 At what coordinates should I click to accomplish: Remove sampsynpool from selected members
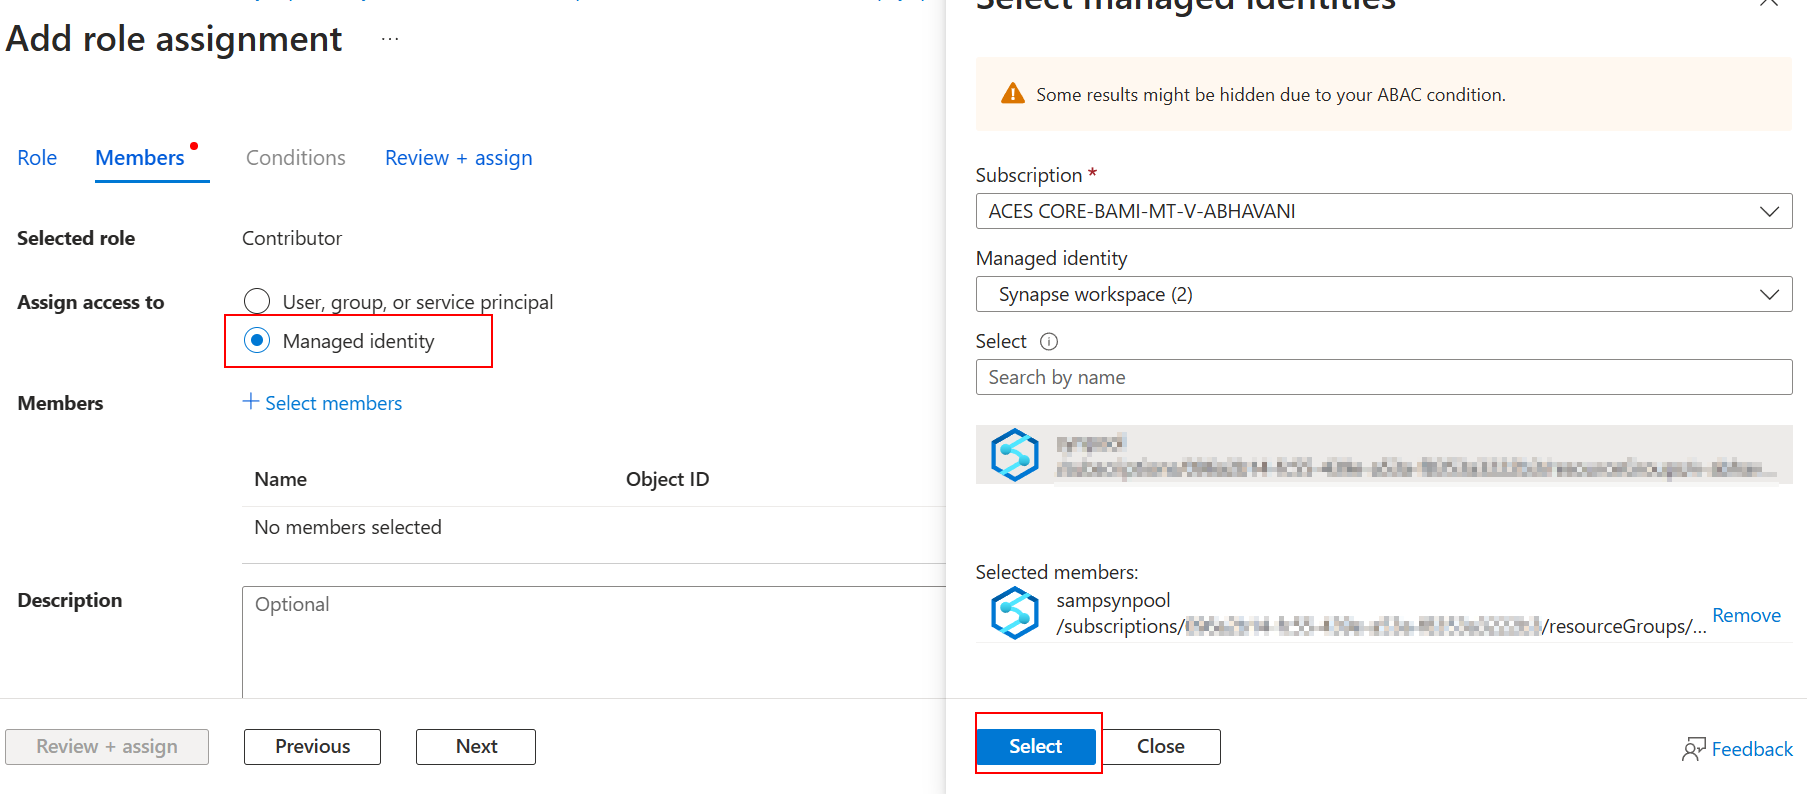[x=1746, y=615]
